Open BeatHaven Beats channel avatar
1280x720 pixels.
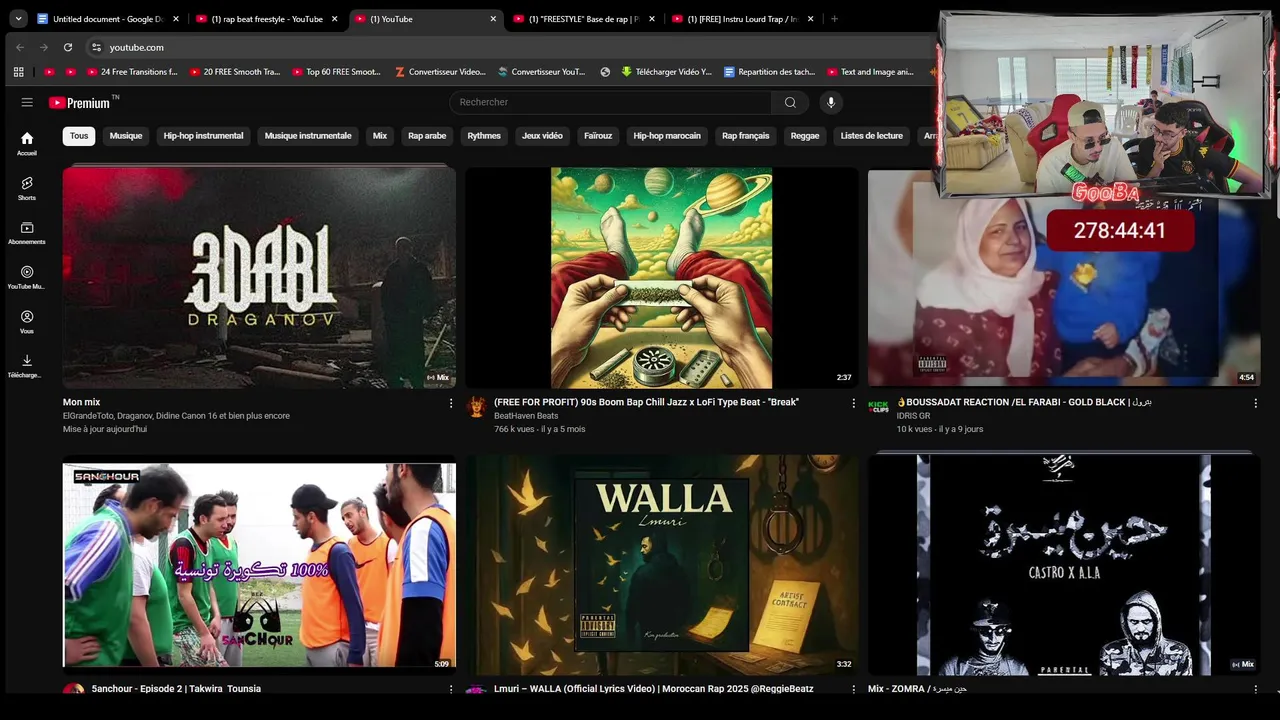point(476,407)
